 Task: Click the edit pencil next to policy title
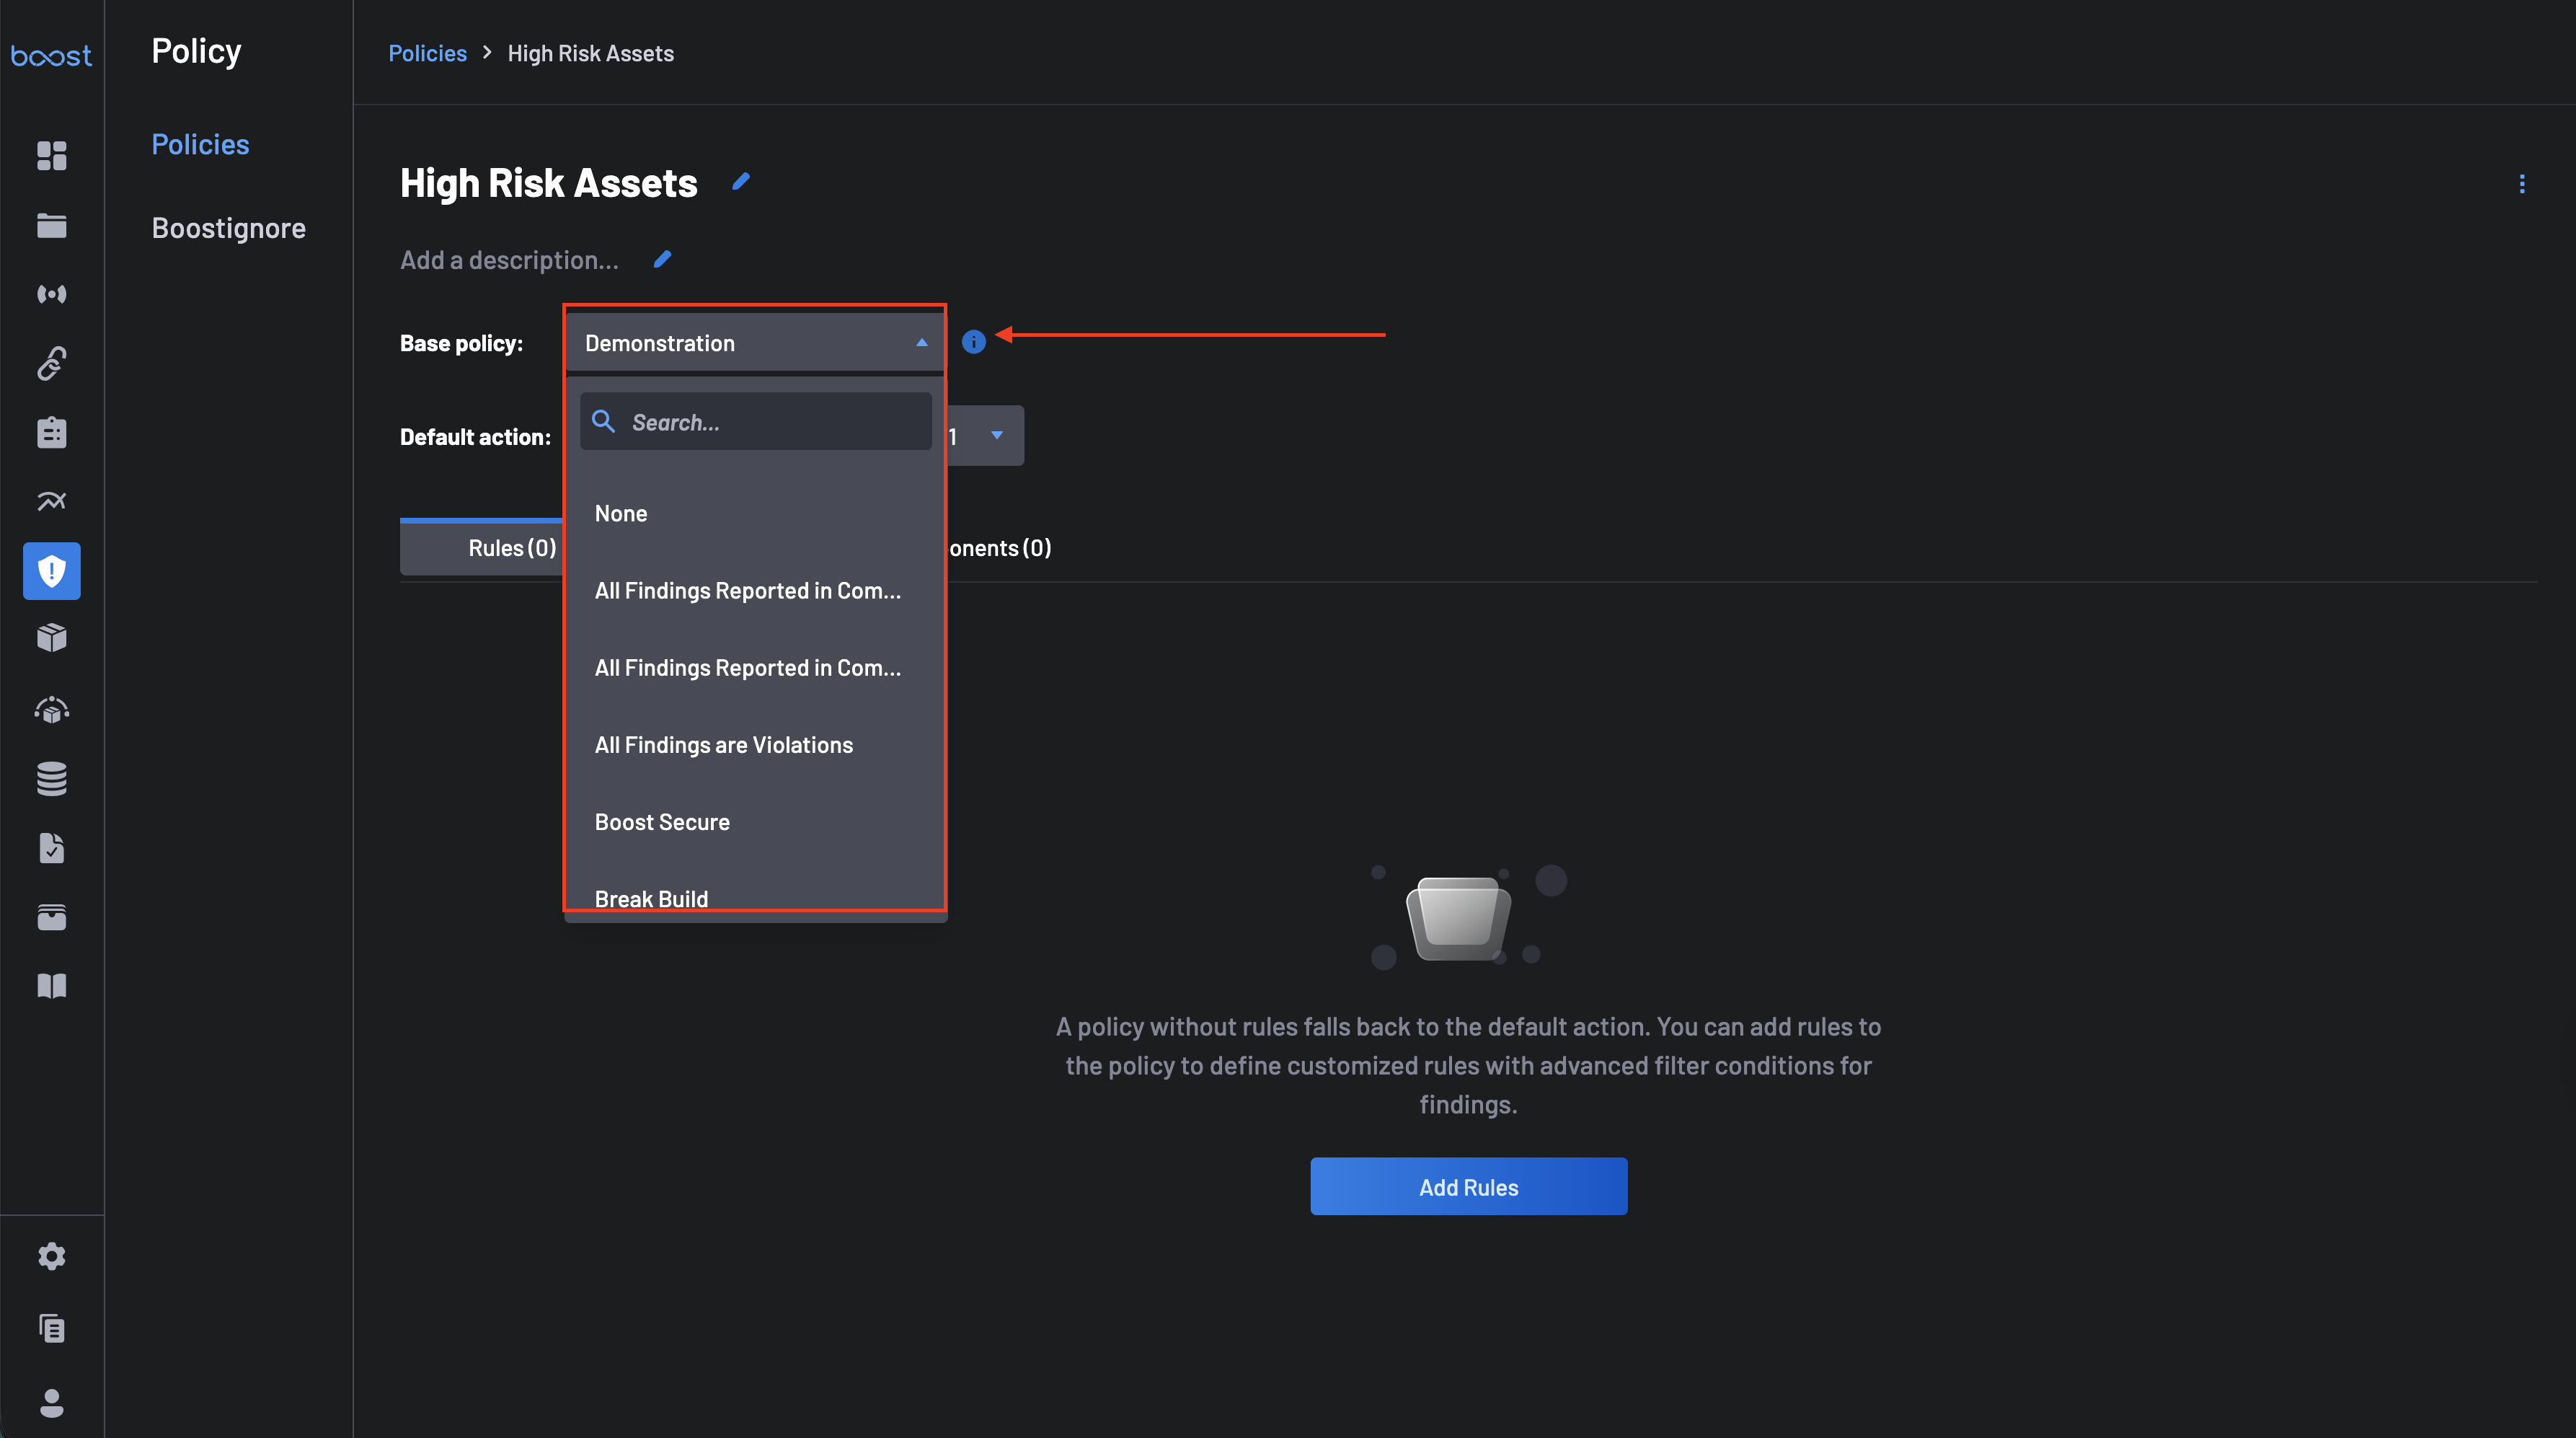[740, 182]
